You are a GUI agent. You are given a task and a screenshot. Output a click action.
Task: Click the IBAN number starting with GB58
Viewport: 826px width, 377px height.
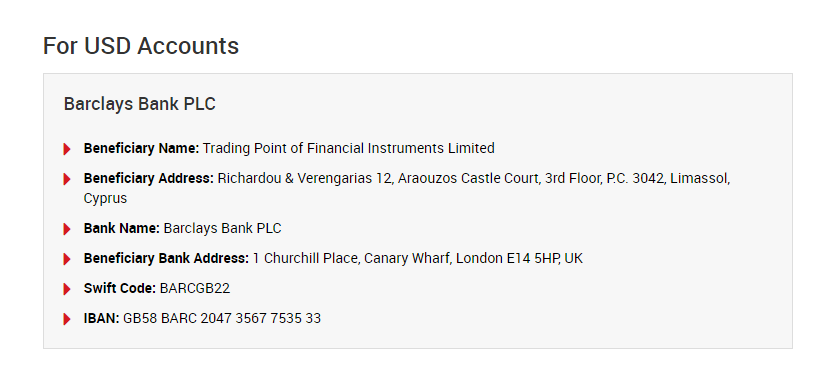(x=222, y=319)
